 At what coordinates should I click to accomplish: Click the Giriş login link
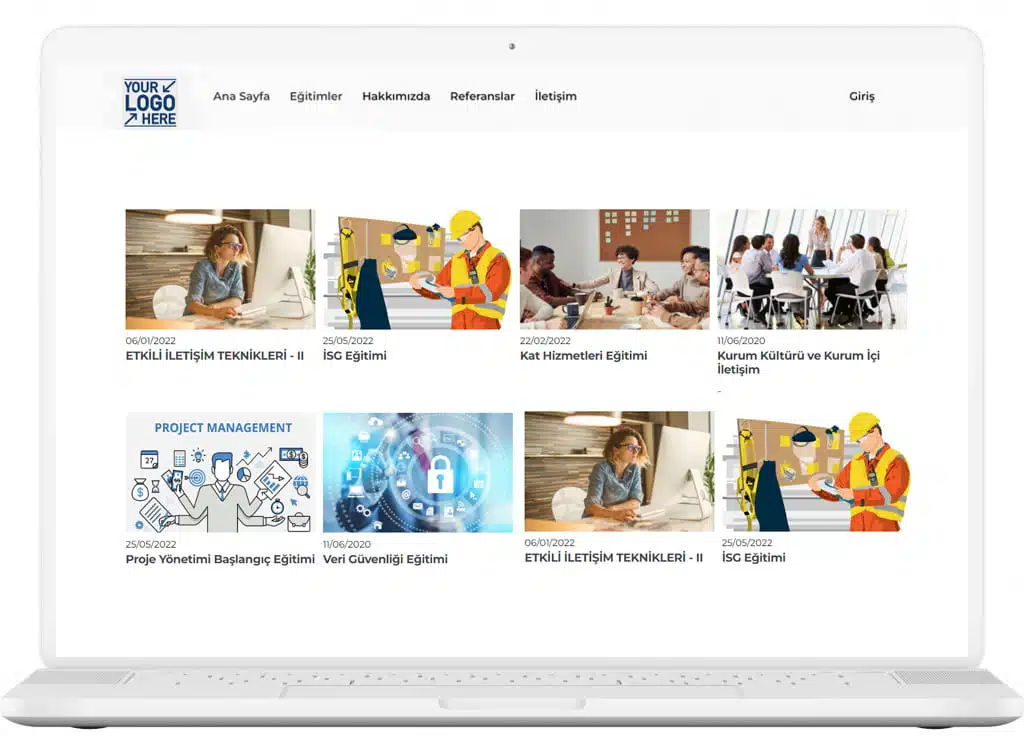tap(861, 96)
